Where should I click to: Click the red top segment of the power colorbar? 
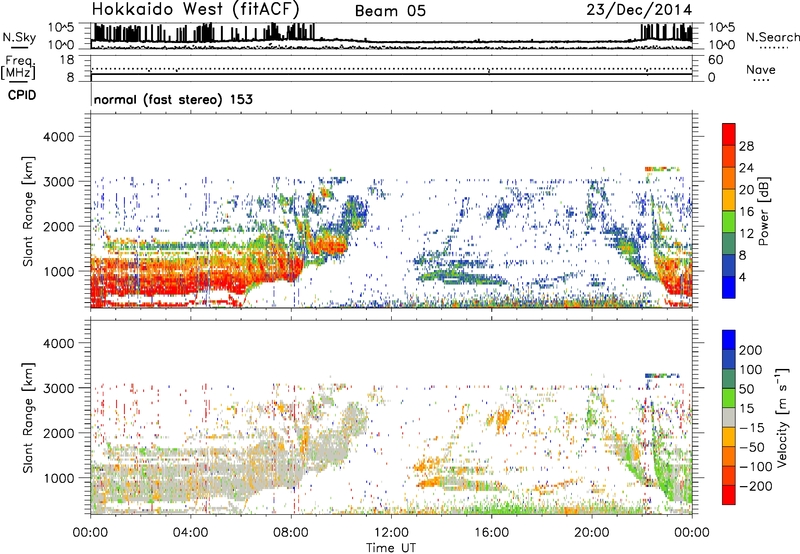[729, 135]
